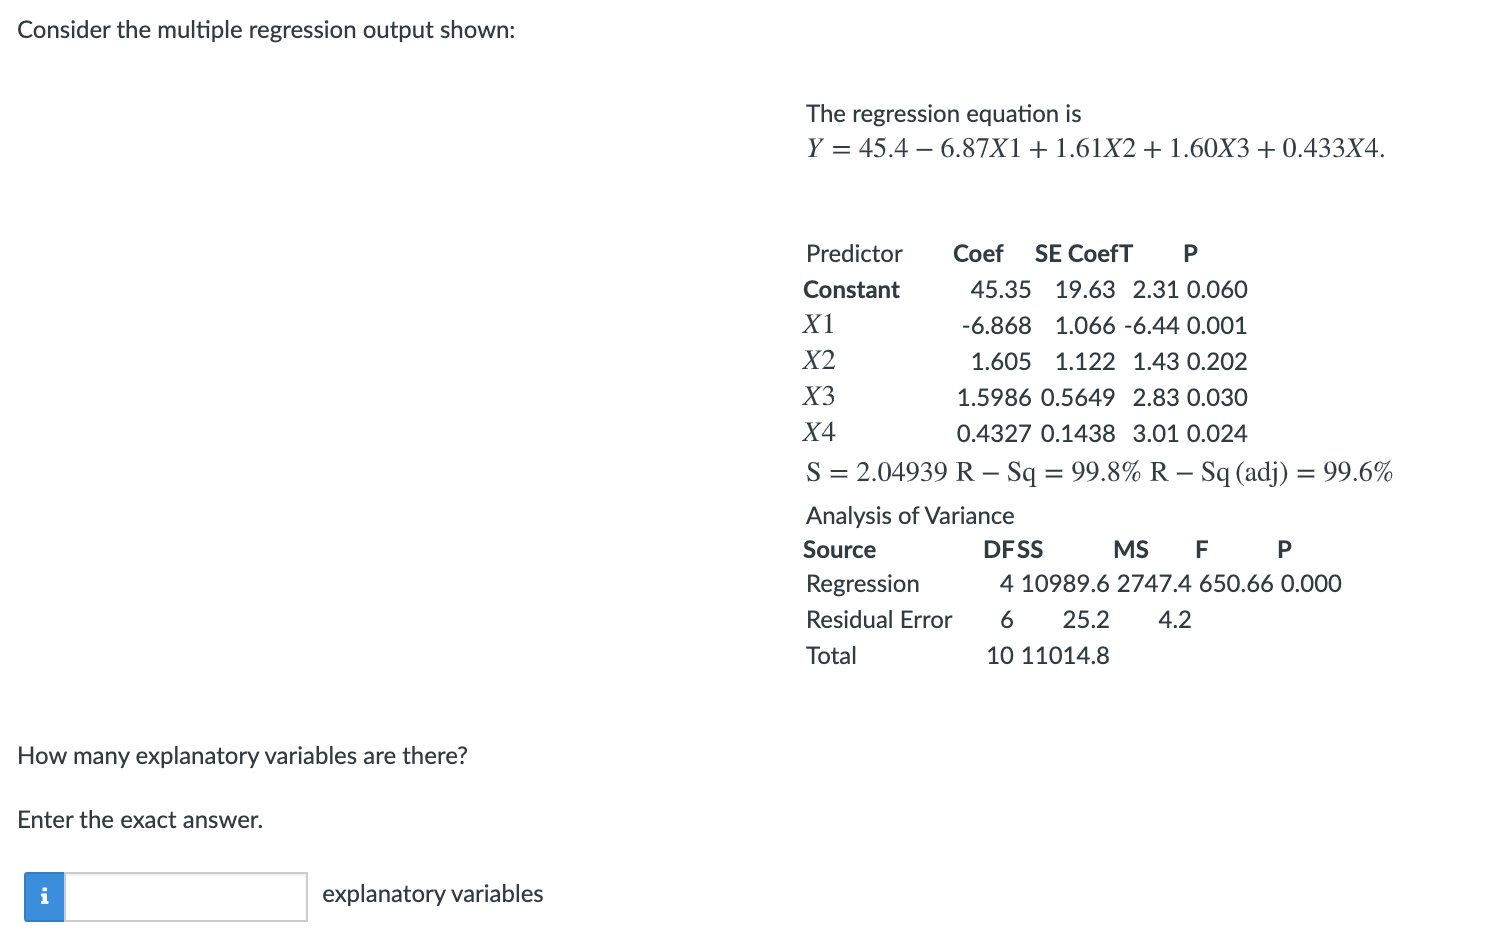Select the Constant row in the predictor table
The height and width of the screenshot is (932, 1510).
851,289
